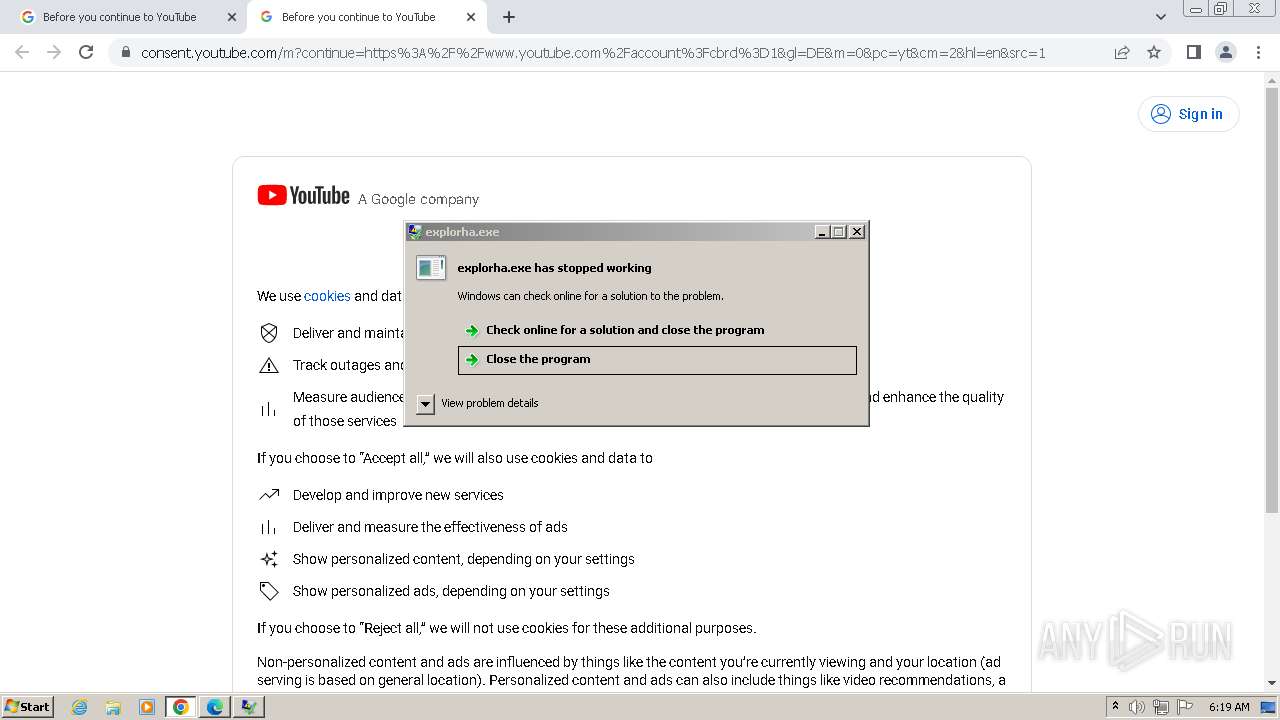1280x720 pixels.
Task: Open the browser side panel
Action: tap(1193, 52)
